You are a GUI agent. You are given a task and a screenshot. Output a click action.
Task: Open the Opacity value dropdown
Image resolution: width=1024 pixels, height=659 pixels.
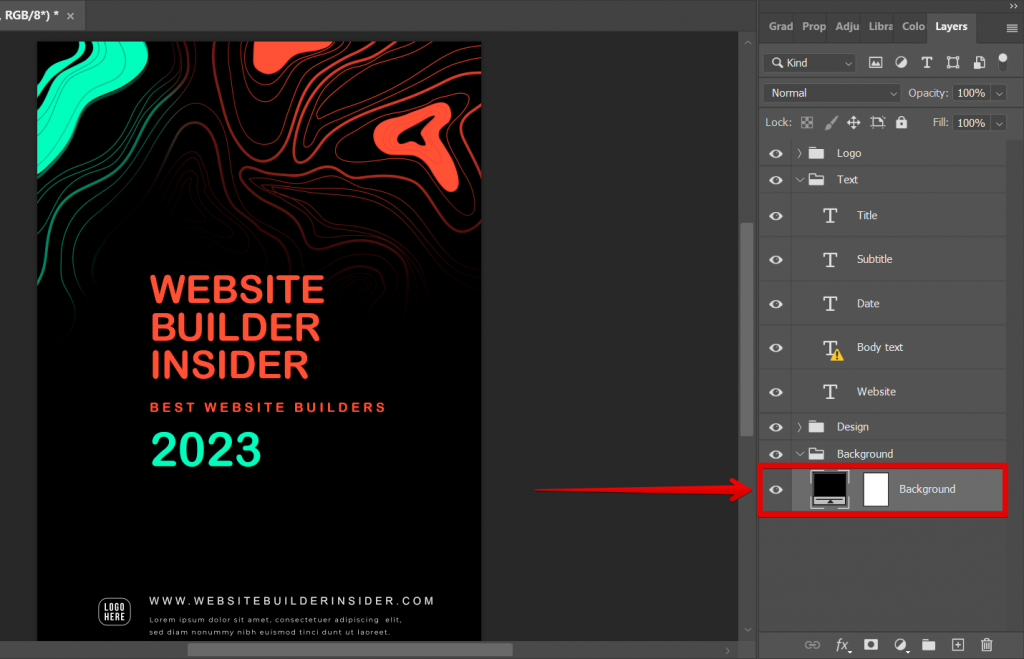[x=997, y=92]
